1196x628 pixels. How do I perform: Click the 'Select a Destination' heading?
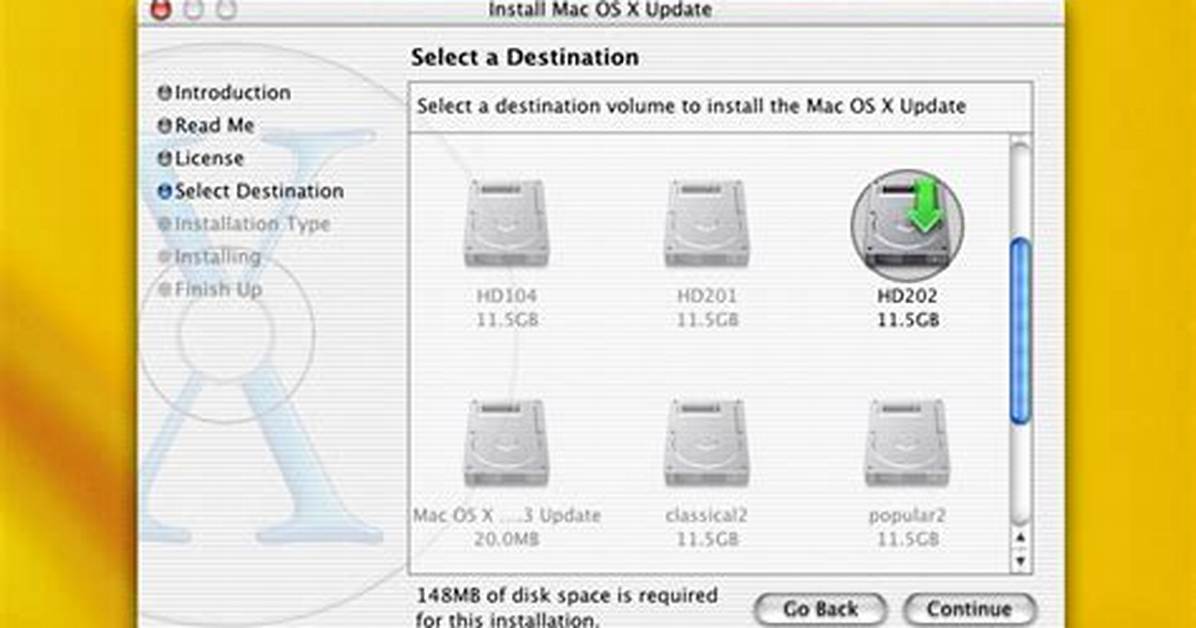click(525, 57)
